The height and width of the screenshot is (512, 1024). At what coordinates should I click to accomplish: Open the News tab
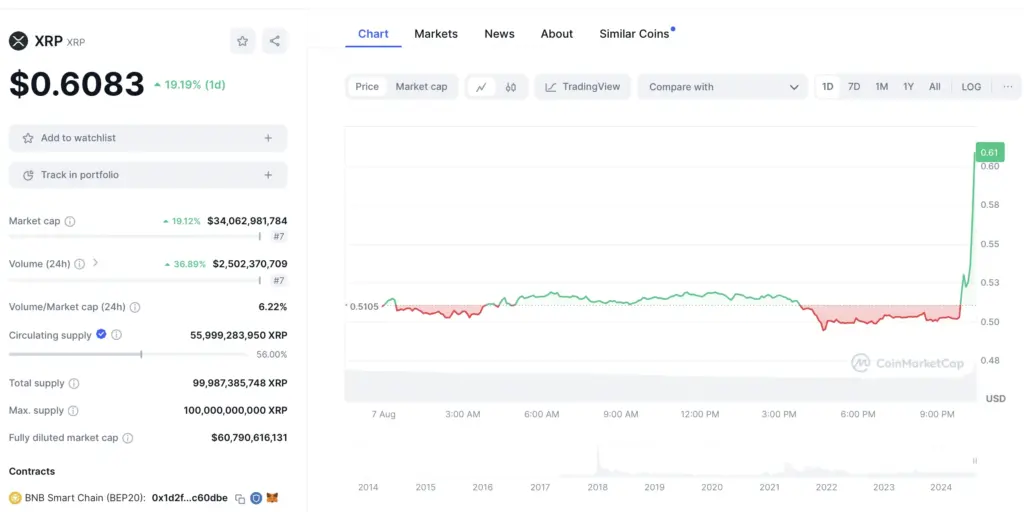click(500, 34)
